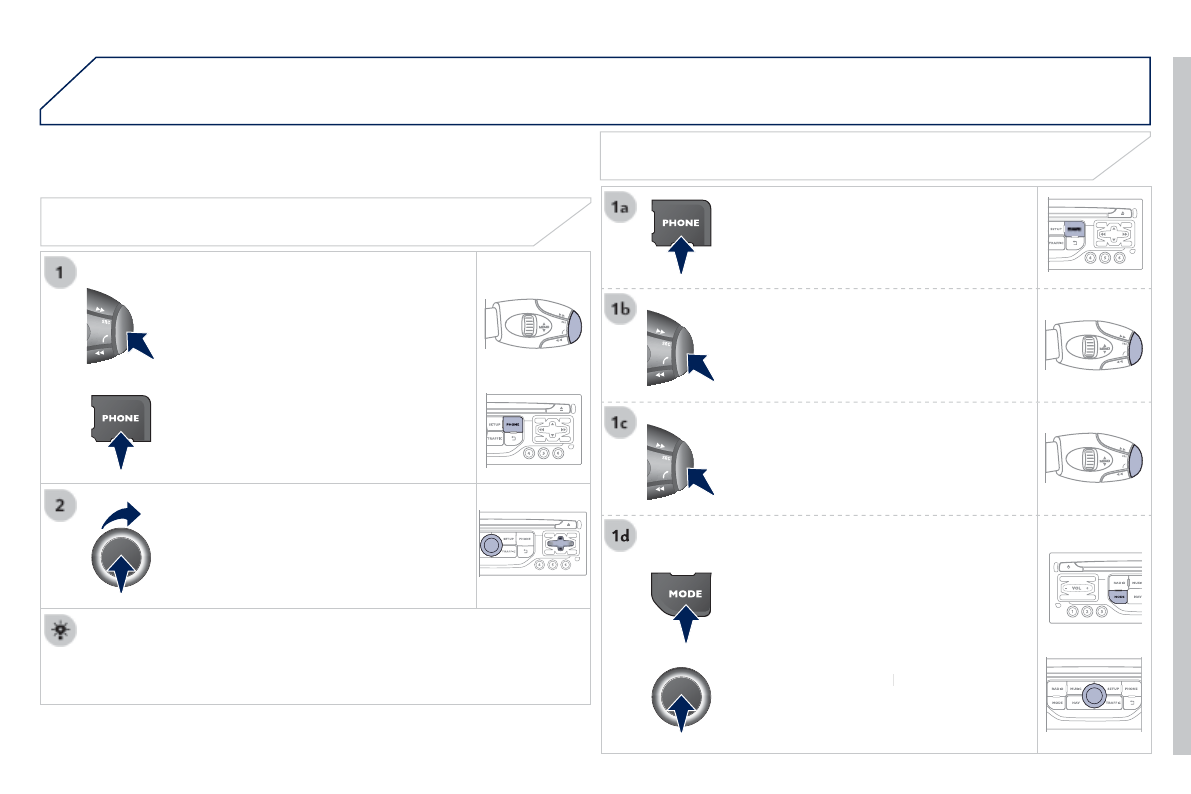Screen dimensions: 1191x794
Task: Click the steering stalk end in step 1
Action: pyautogui.click(x=111, y=326)
